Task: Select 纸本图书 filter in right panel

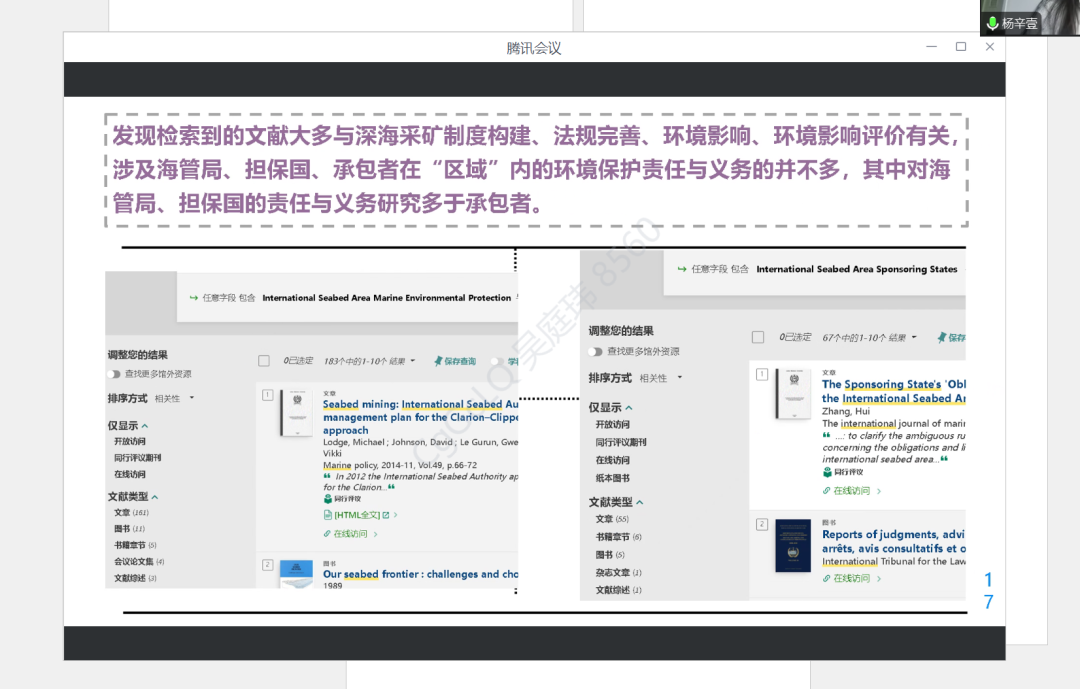Action: [x=612, y=478]
